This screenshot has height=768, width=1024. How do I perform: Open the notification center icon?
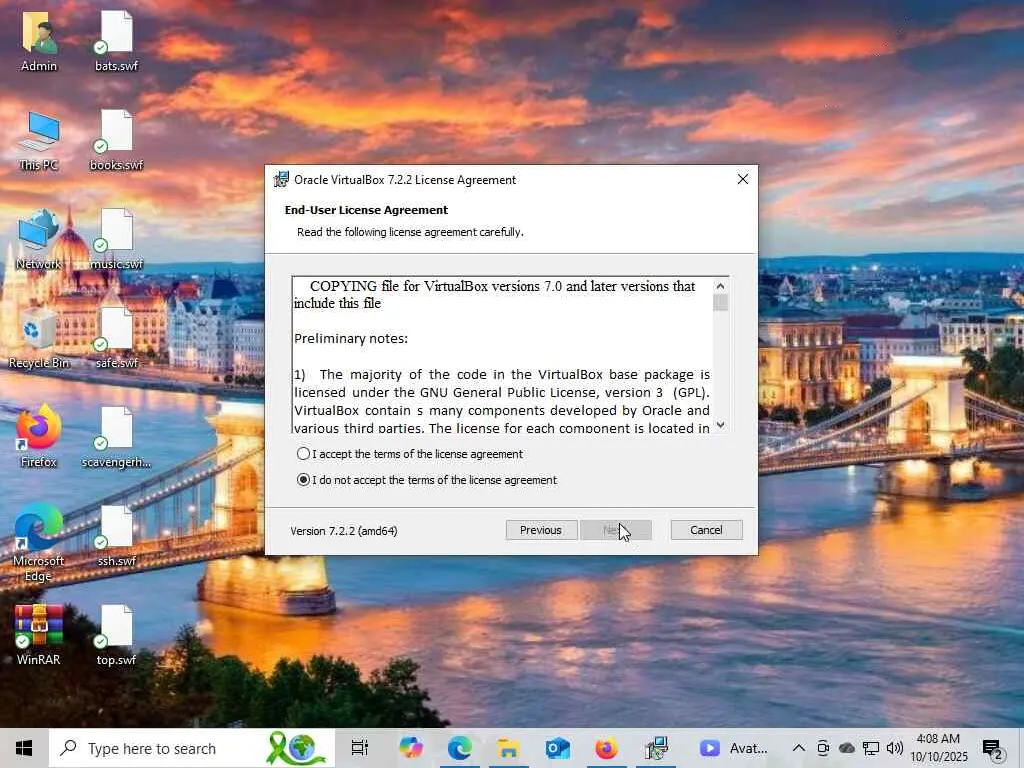coord(993,750)
